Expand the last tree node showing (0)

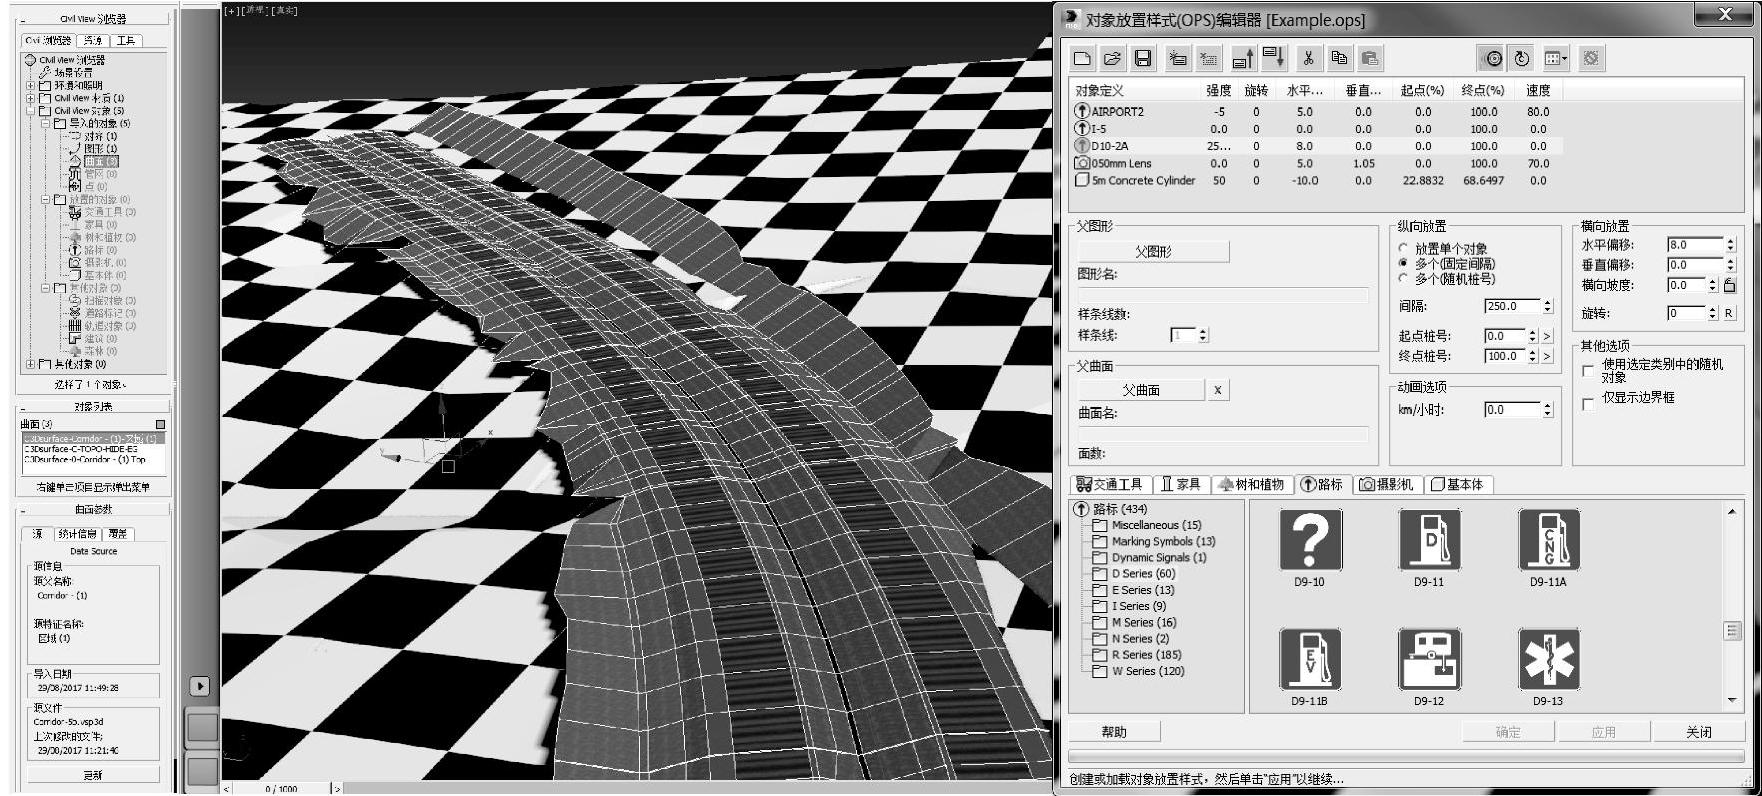pos(30,364)
